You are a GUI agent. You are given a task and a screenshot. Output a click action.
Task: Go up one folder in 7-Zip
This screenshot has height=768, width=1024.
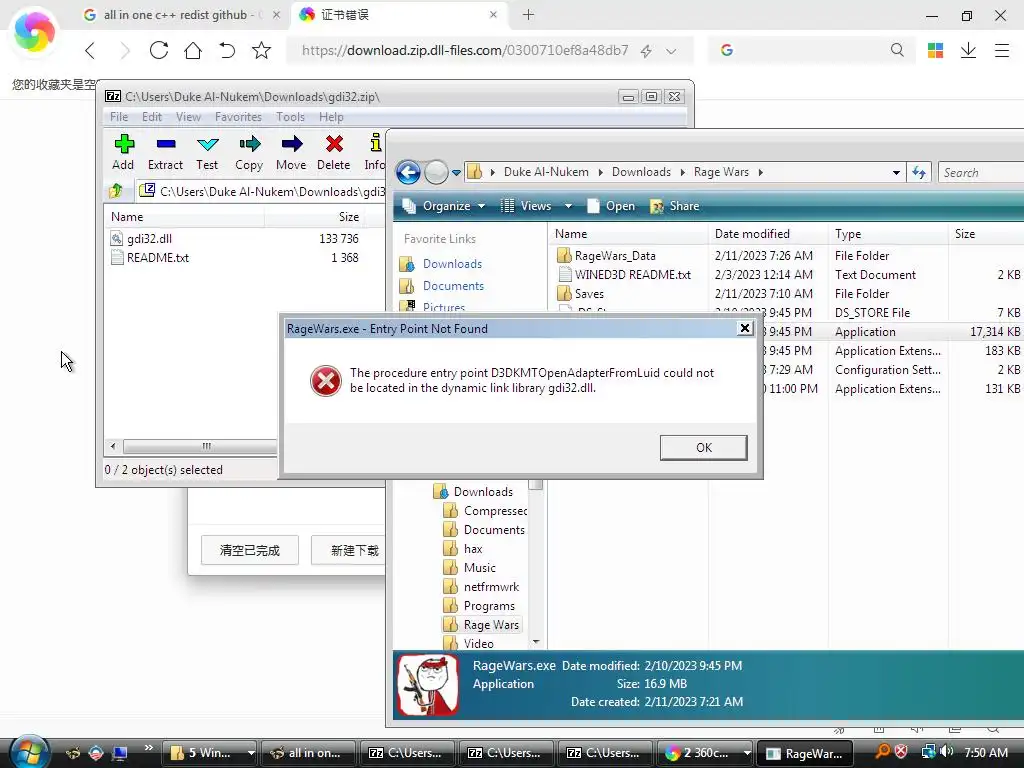point(116,191)
